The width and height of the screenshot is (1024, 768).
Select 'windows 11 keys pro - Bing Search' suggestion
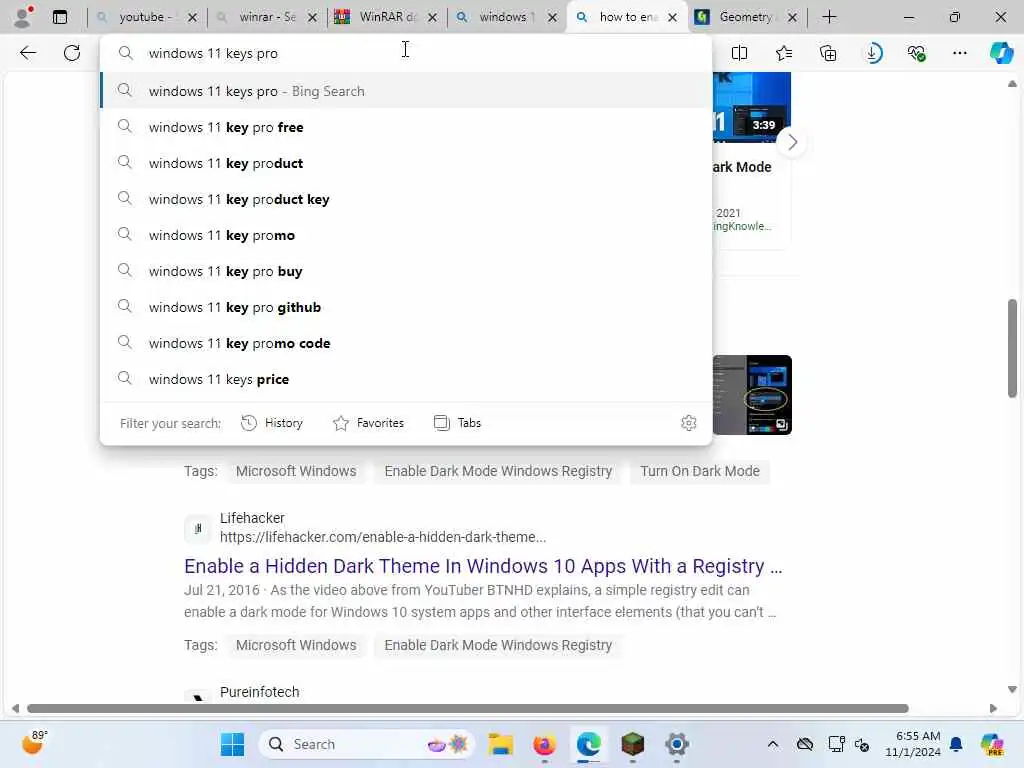pos(406,91)
